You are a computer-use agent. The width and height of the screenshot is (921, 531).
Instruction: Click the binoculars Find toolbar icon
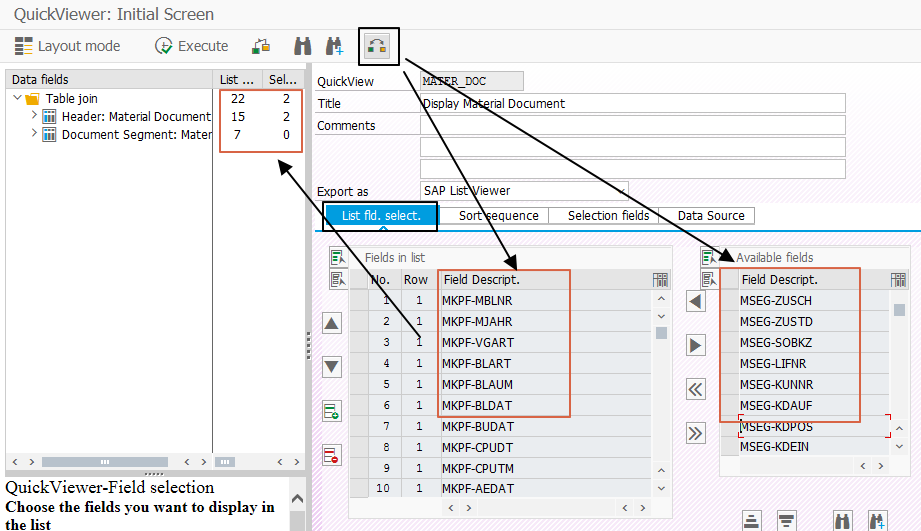(302, 46)
